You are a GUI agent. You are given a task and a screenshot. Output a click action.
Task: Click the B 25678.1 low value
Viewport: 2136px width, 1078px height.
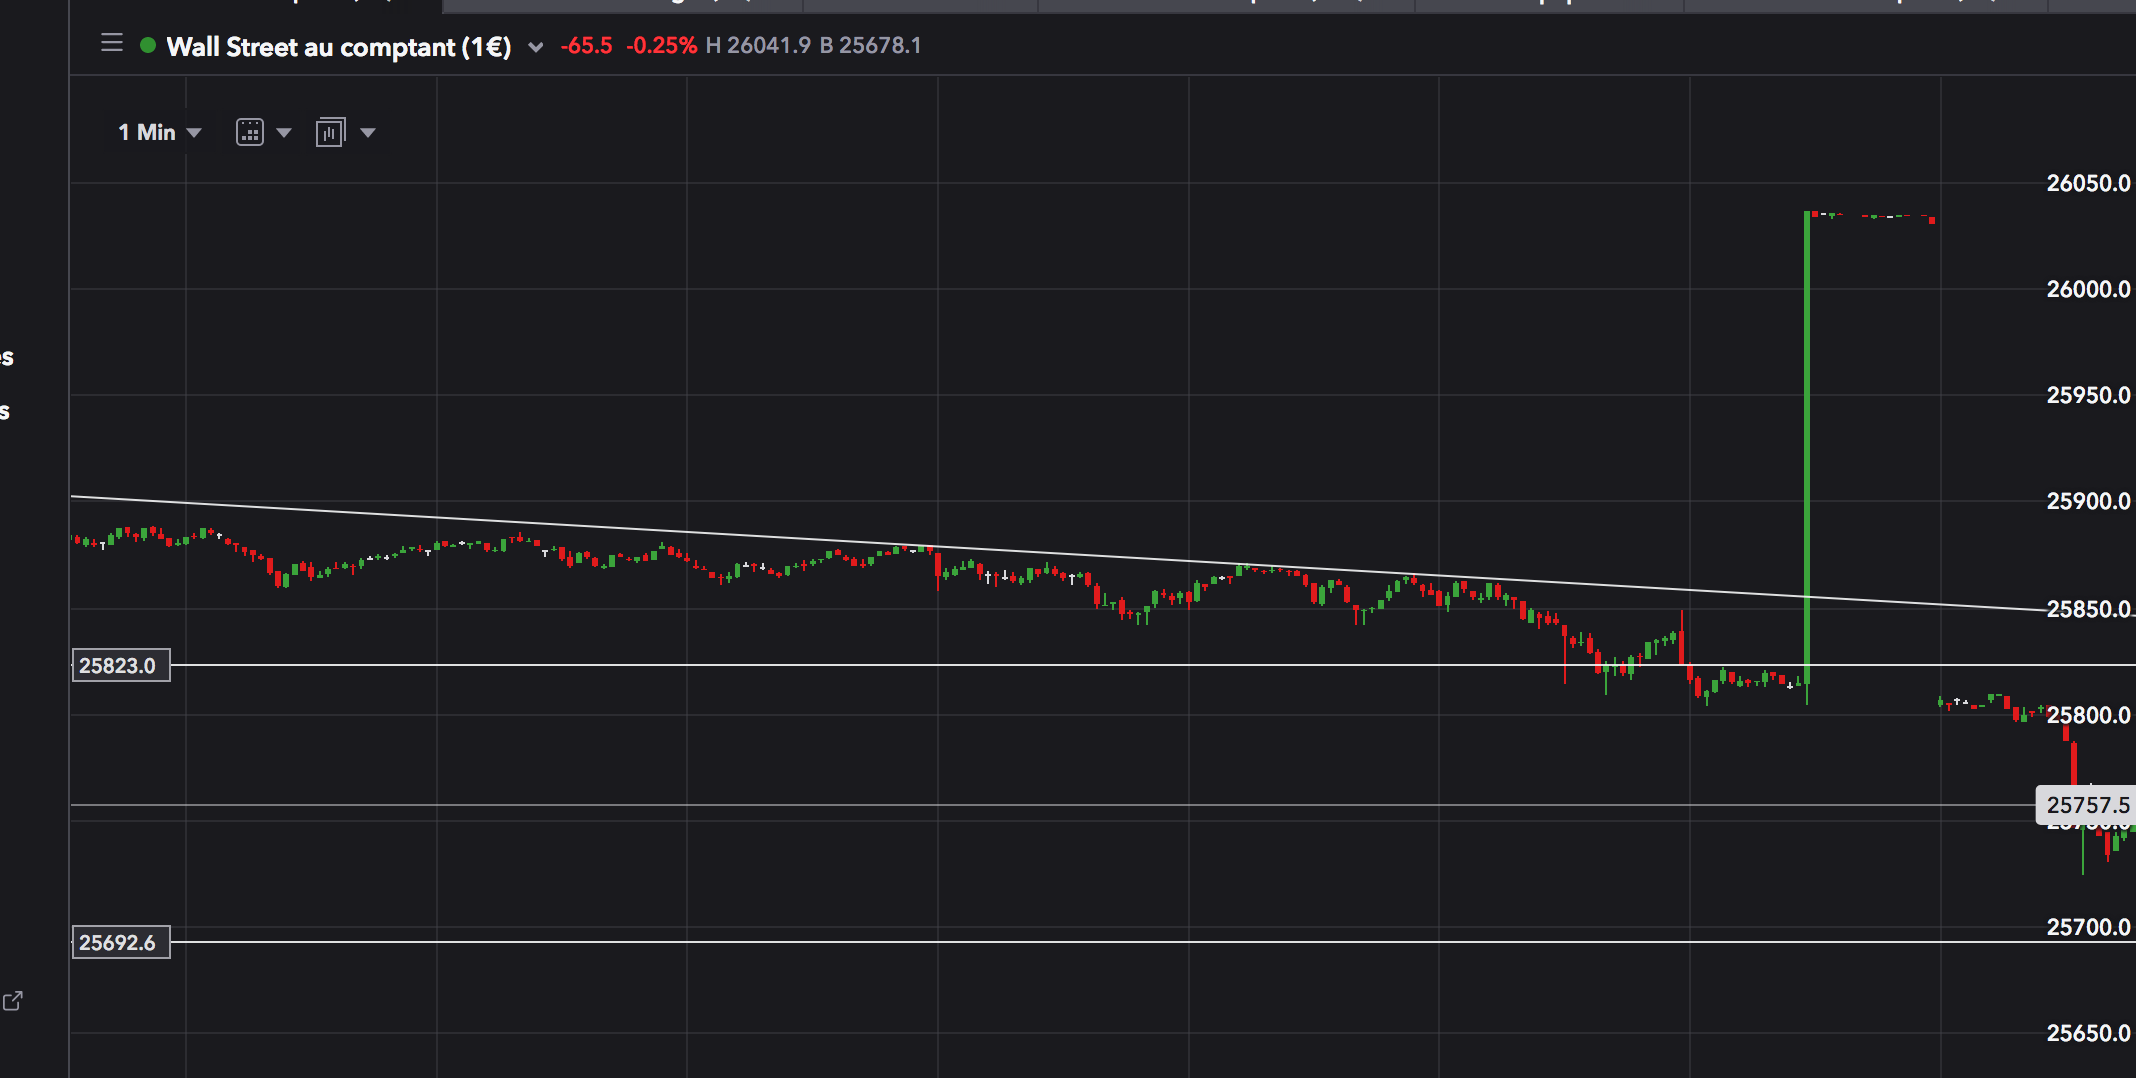(870, 46)
